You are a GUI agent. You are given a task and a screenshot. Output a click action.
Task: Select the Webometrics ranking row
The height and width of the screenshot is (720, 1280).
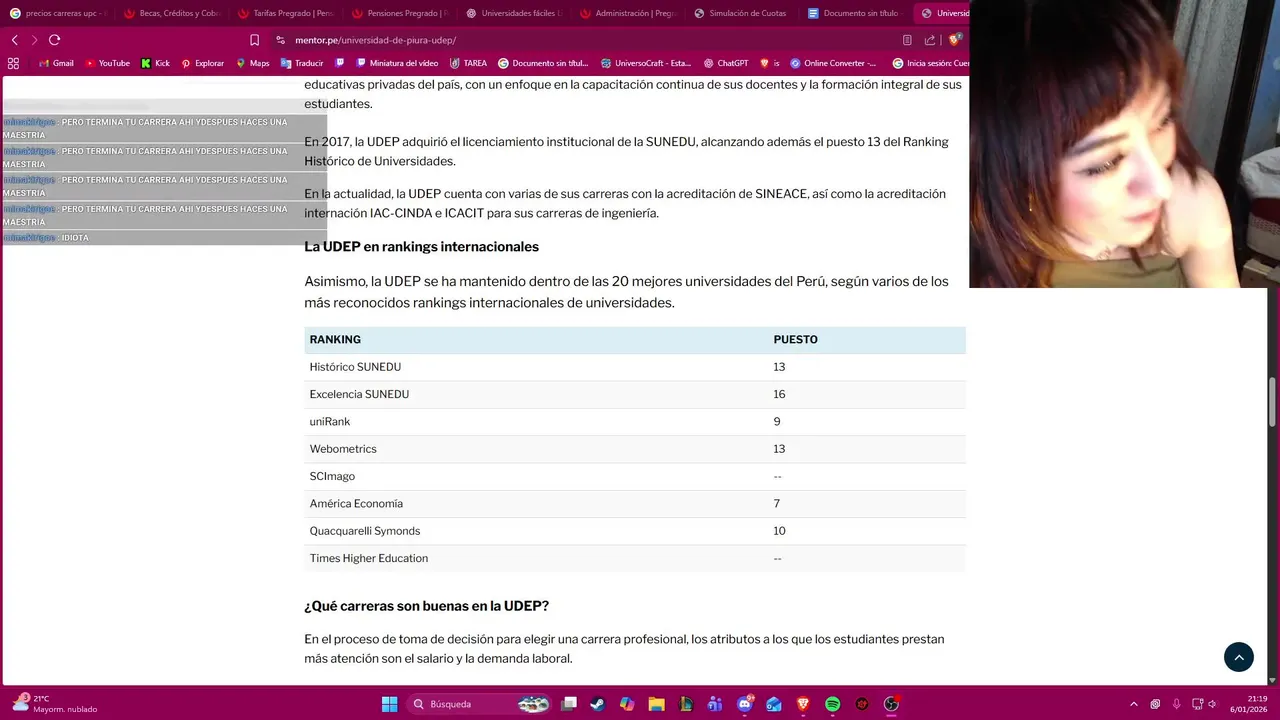coord(635,449)
